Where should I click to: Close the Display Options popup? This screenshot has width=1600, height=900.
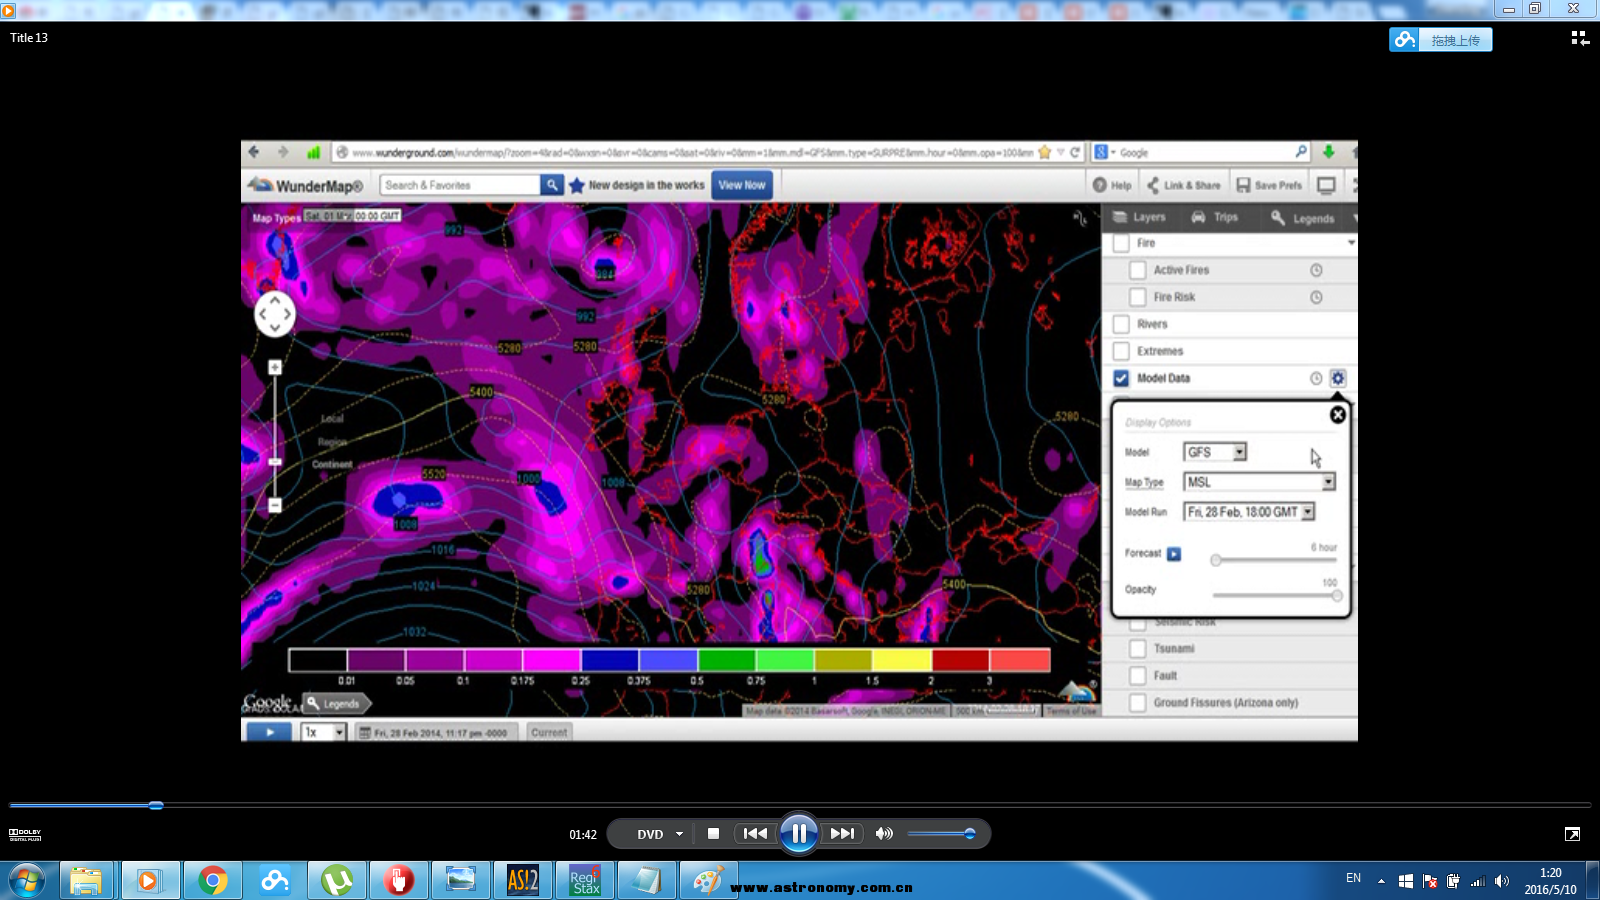tap(1338, 415)
